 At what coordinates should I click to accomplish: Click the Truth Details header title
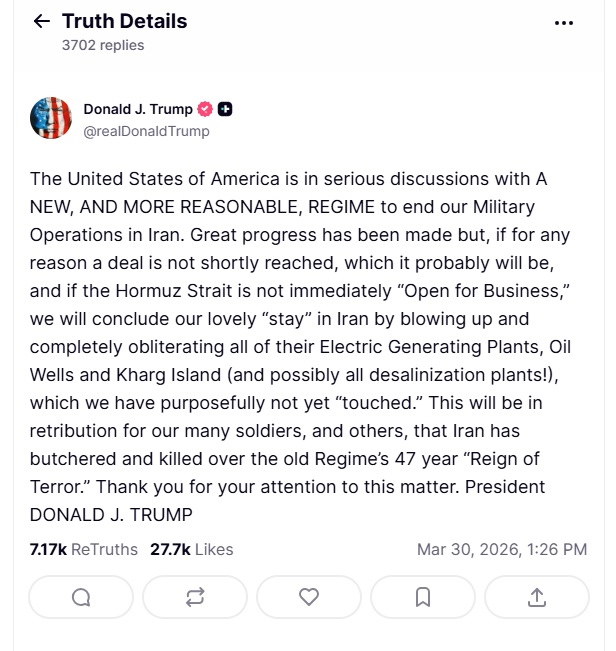click(124, 21)
